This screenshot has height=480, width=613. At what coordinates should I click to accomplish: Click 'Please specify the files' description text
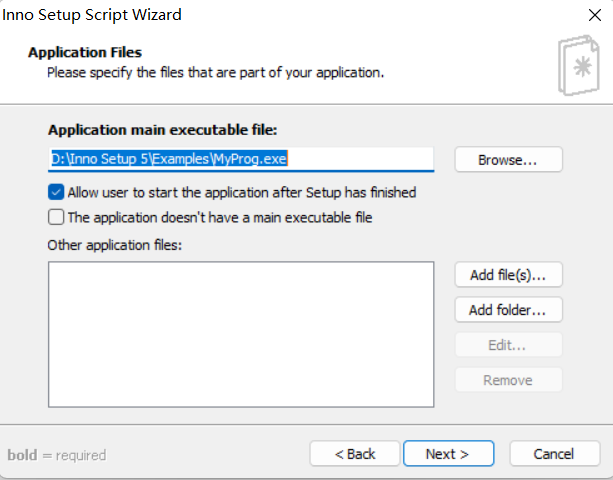pyautogui.click(x=215, y=73)
